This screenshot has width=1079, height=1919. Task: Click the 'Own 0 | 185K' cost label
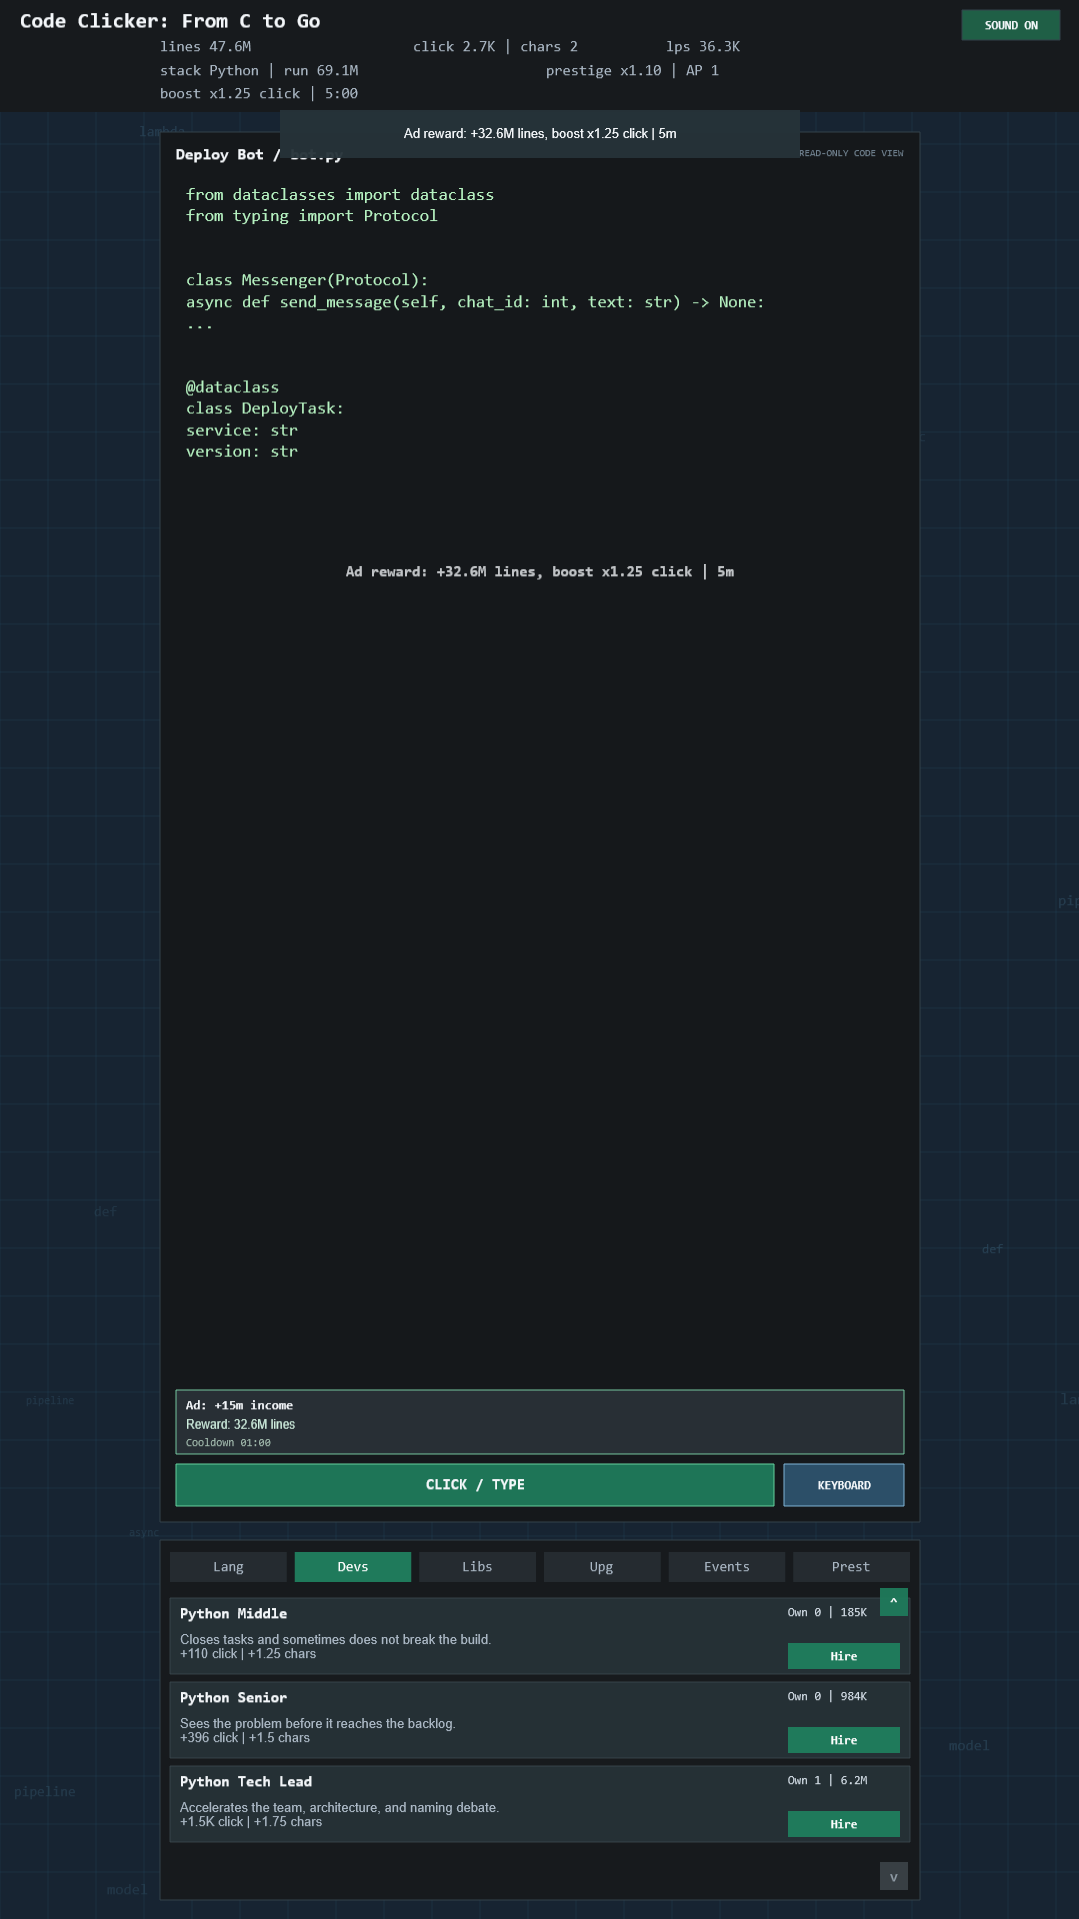827,1613
